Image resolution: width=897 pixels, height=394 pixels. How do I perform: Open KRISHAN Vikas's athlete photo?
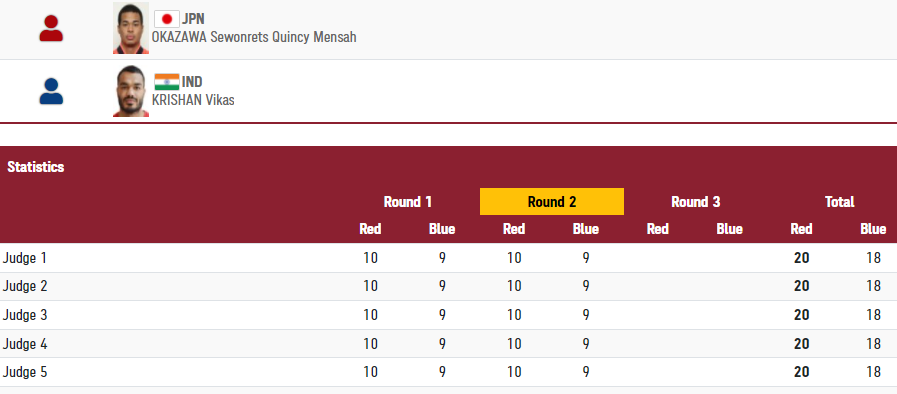[131, 91]
